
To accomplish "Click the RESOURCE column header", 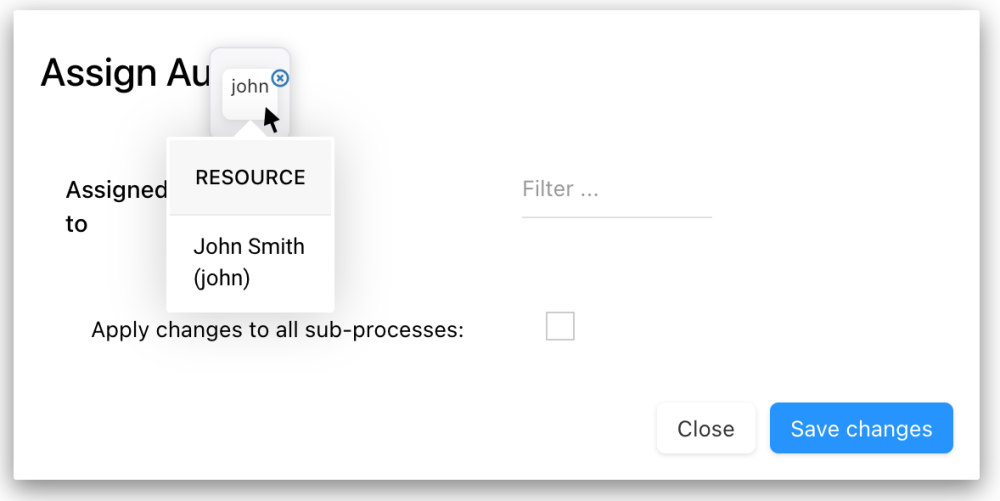I will pos(250,178).
